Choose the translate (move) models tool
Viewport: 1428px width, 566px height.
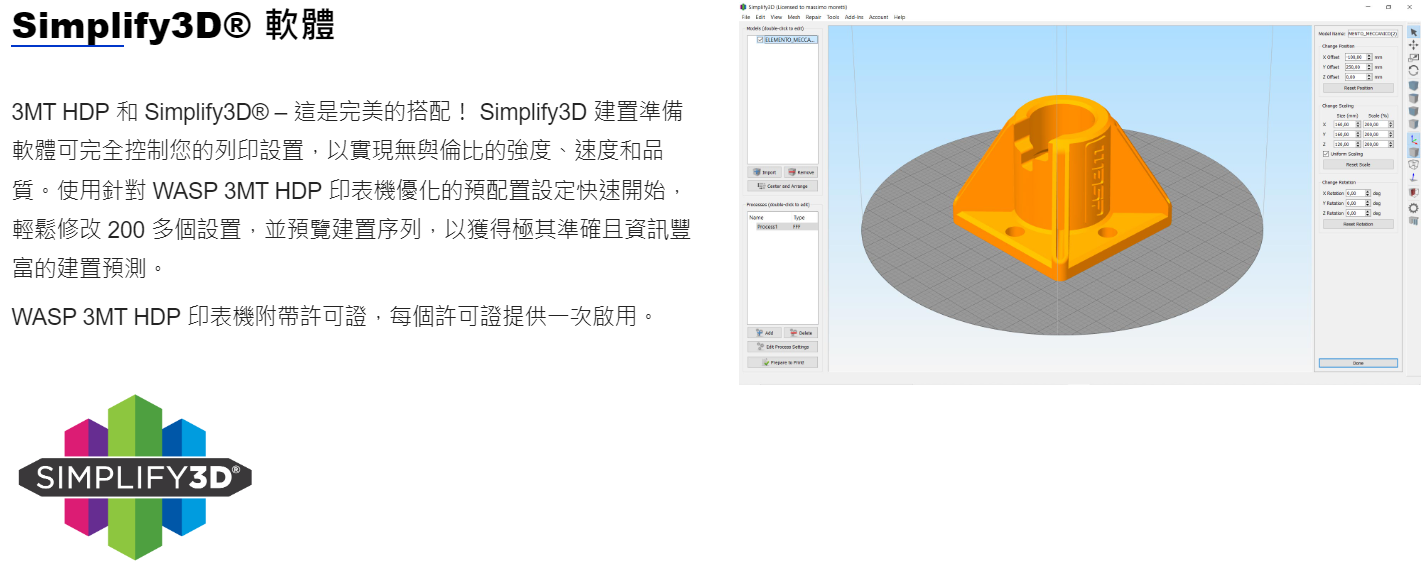(x=1413, y=45)
